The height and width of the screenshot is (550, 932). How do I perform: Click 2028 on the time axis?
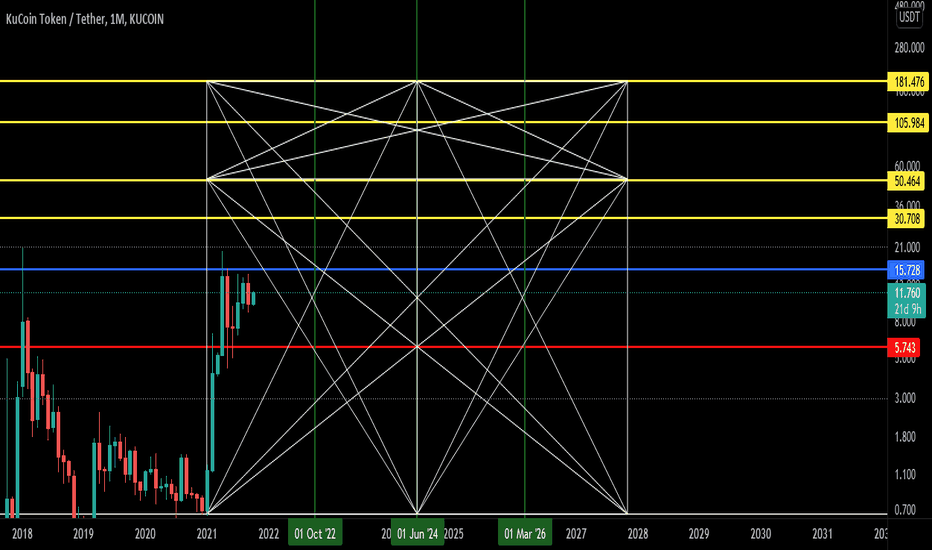(638, 534)
